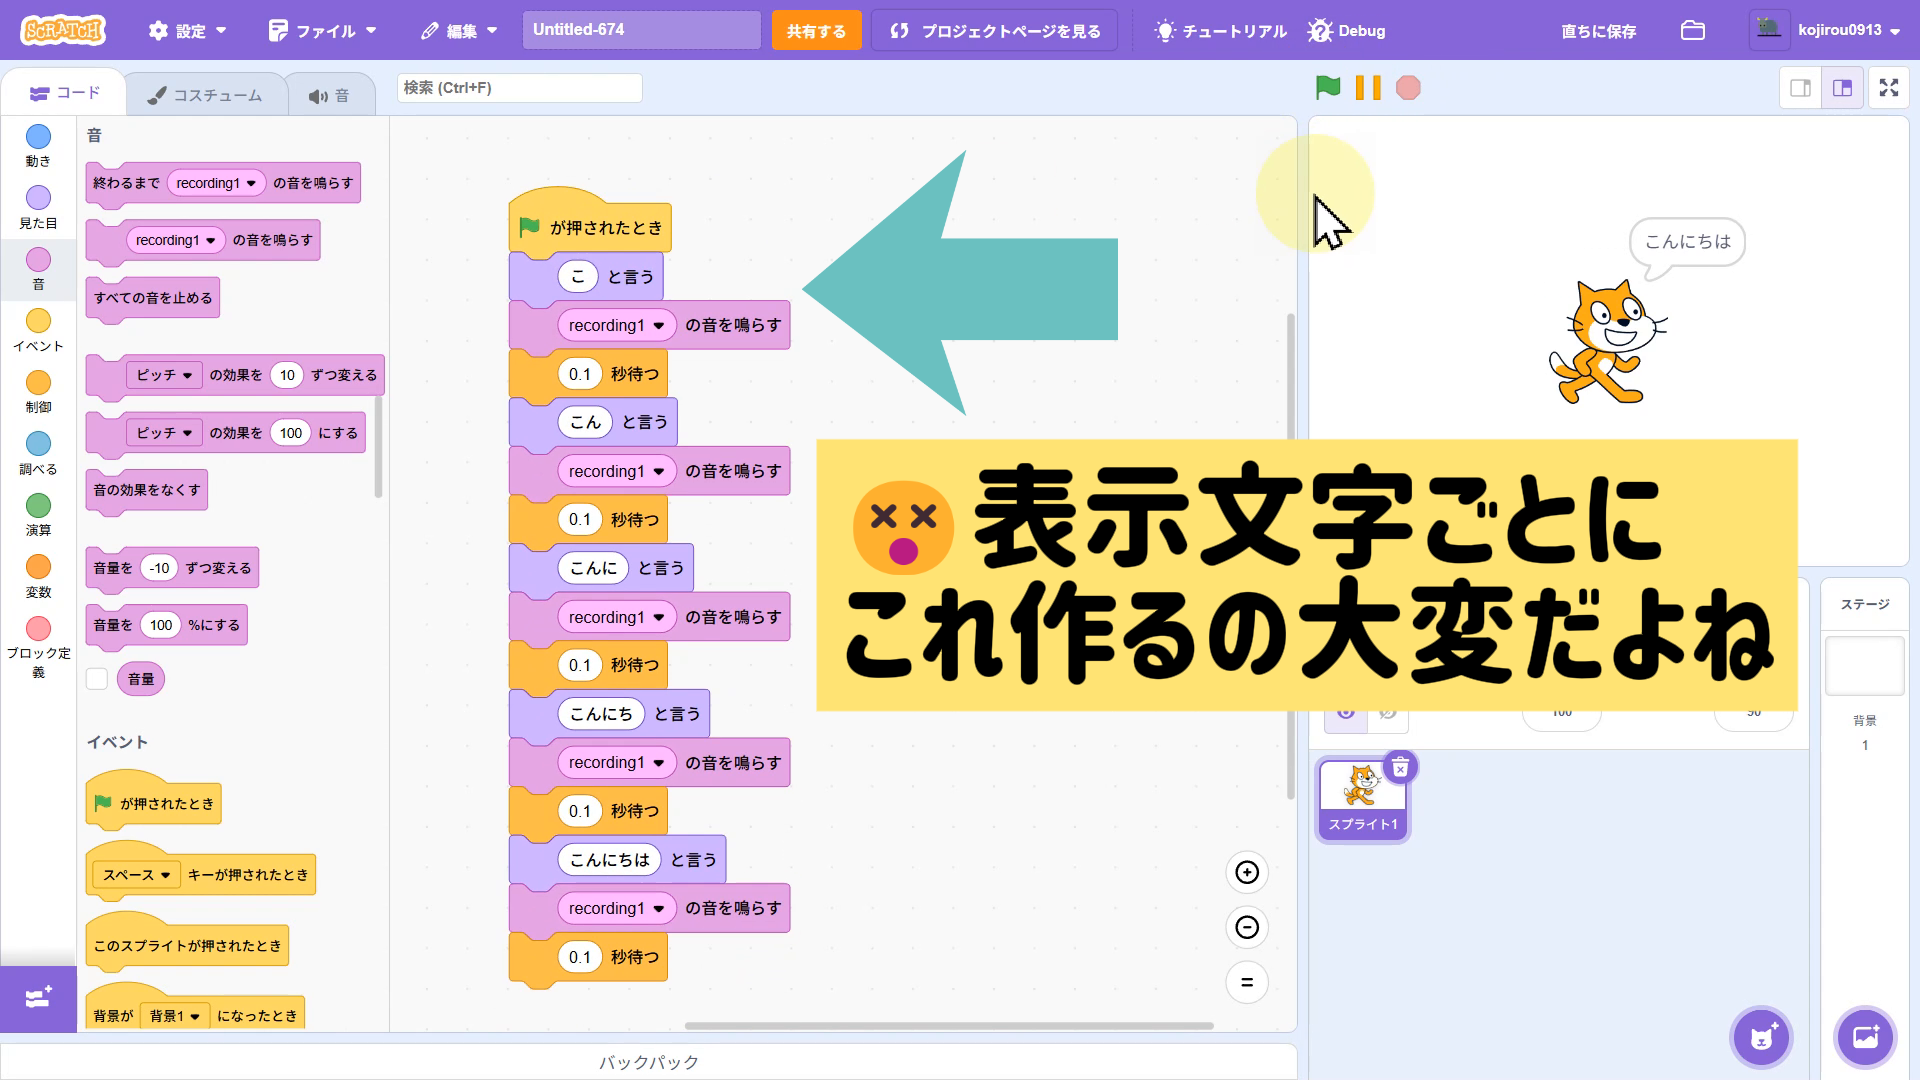Switch to the コスチューム tab
The width and height of the screenshot is (1920, 1080).
click(x=205, y=95)
